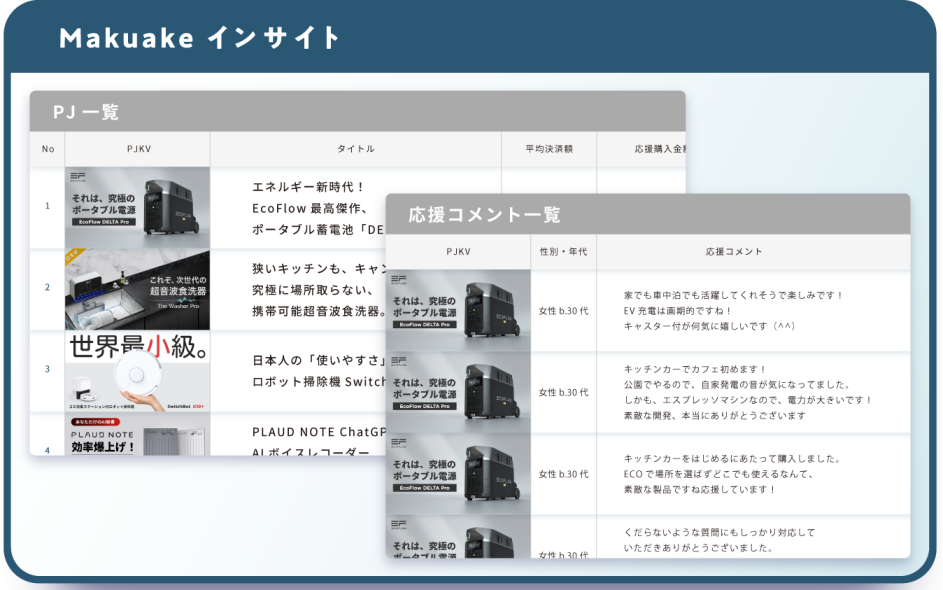Click title text 日本人の「使いやすさ」
The width and height of the screenshot is (943, 590).
pyautogui.click(x=318, y=360)
